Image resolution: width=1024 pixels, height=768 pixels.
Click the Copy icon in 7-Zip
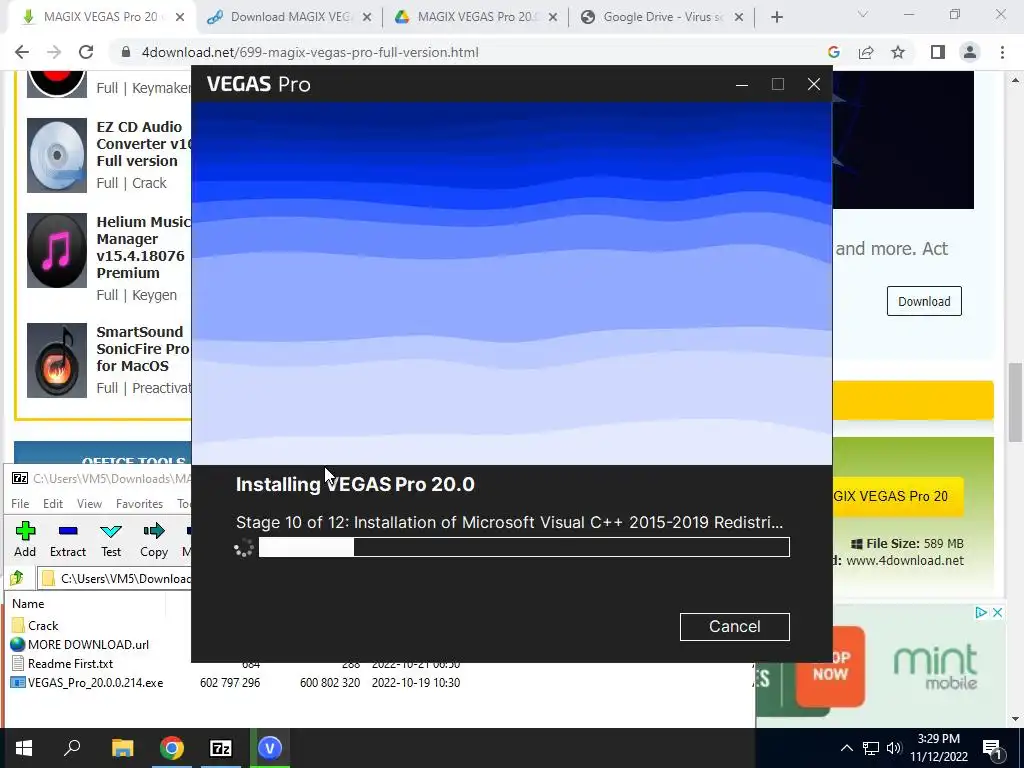(154, 539)
